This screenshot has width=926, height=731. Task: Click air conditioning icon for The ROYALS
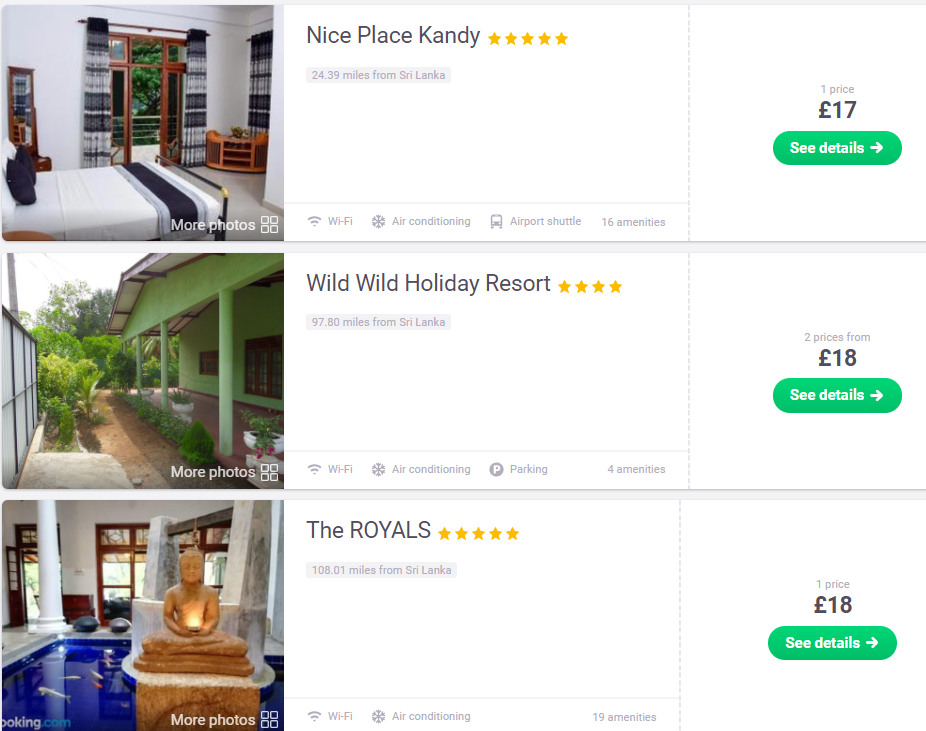coord(378,716)
